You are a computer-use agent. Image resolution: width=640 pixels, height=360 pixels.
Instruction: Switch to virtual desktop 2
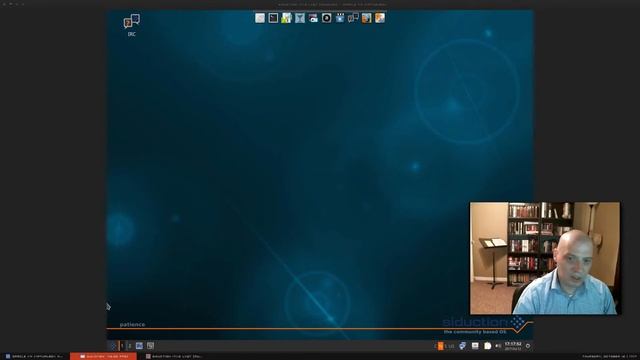(129, 346)
